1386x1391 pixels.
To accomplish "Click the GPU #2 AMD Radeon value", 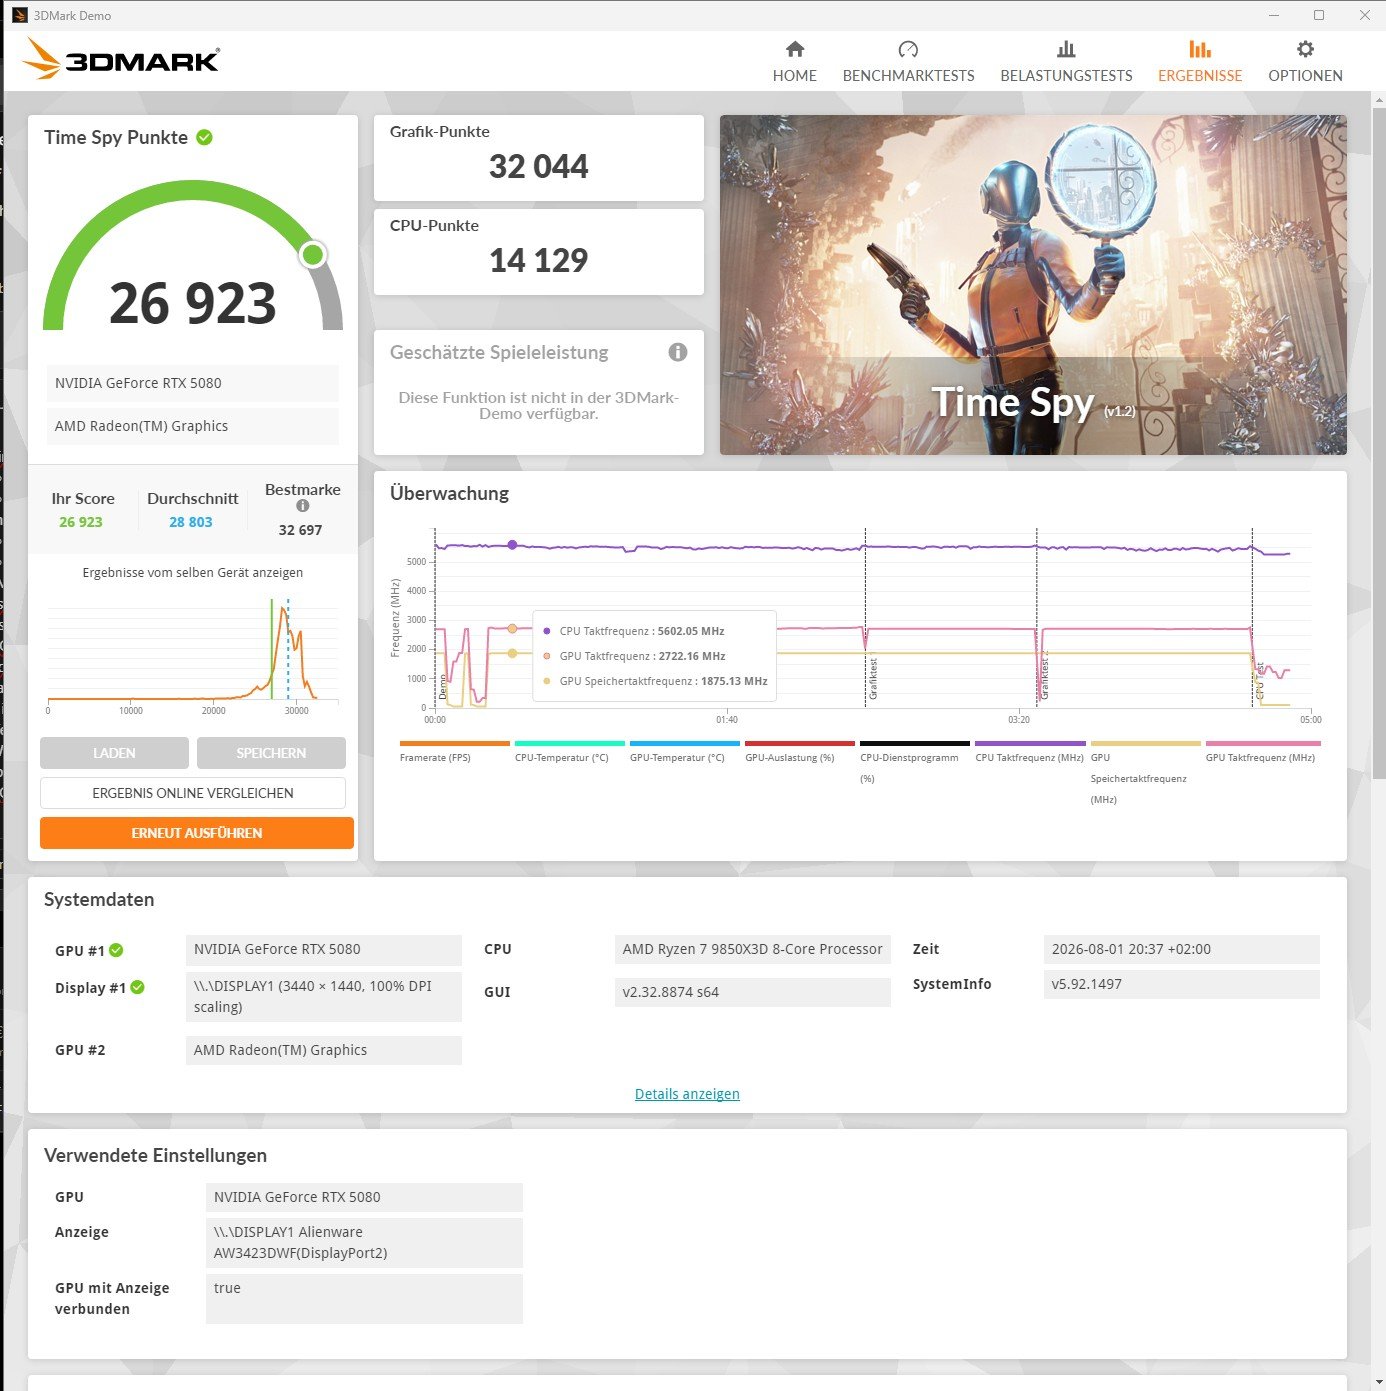I will tap(324, 1050).
